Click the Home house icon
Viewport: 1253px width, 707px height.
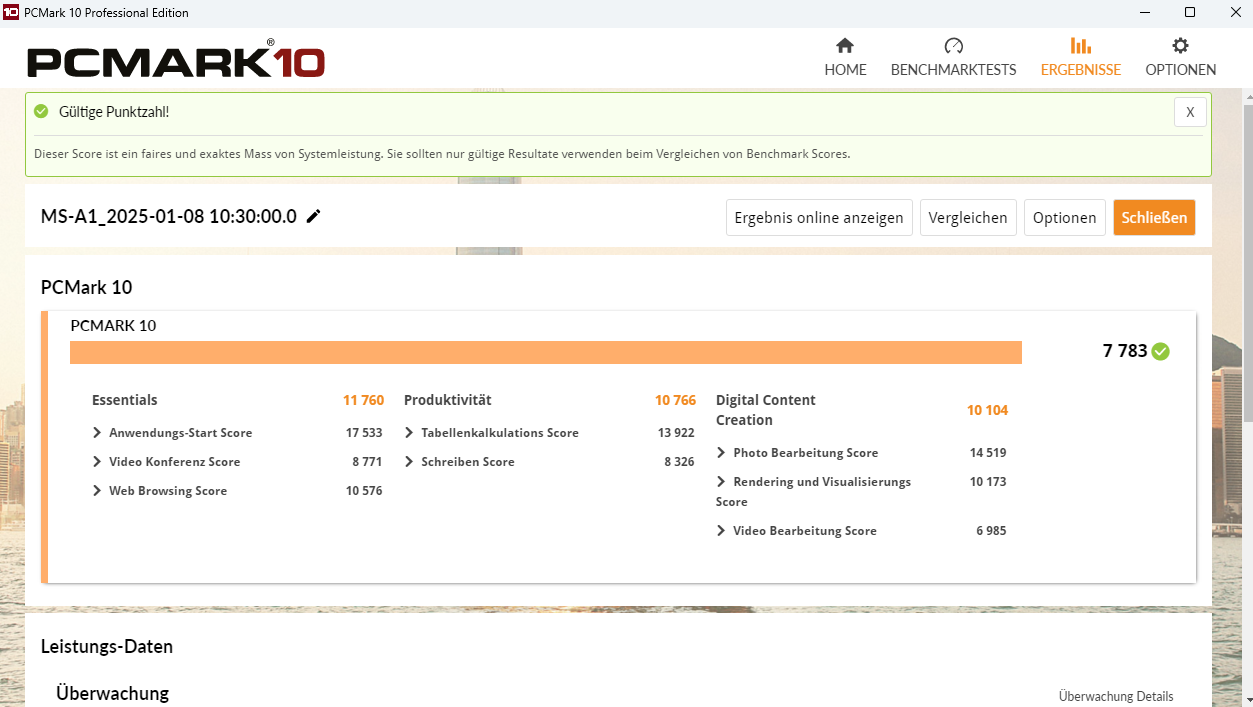845,46
